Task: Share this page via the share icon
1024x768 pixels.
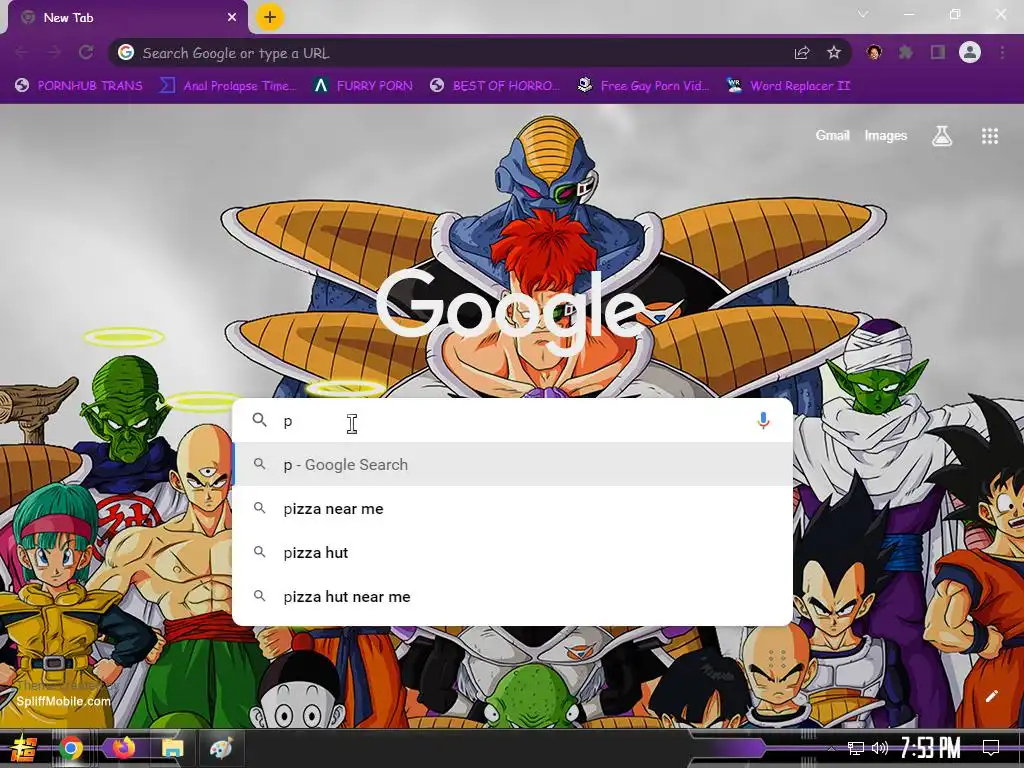Action: [802, 53]
